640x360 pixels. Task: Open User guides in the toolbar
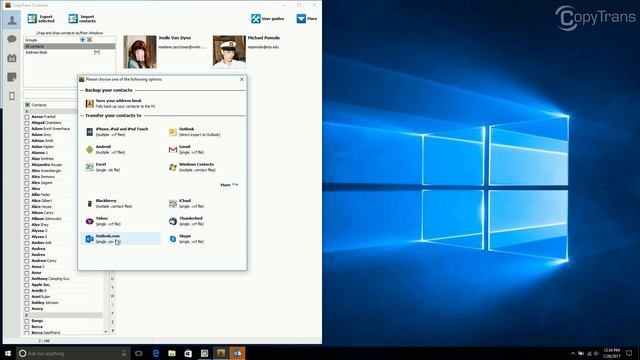tap(267, 19)
